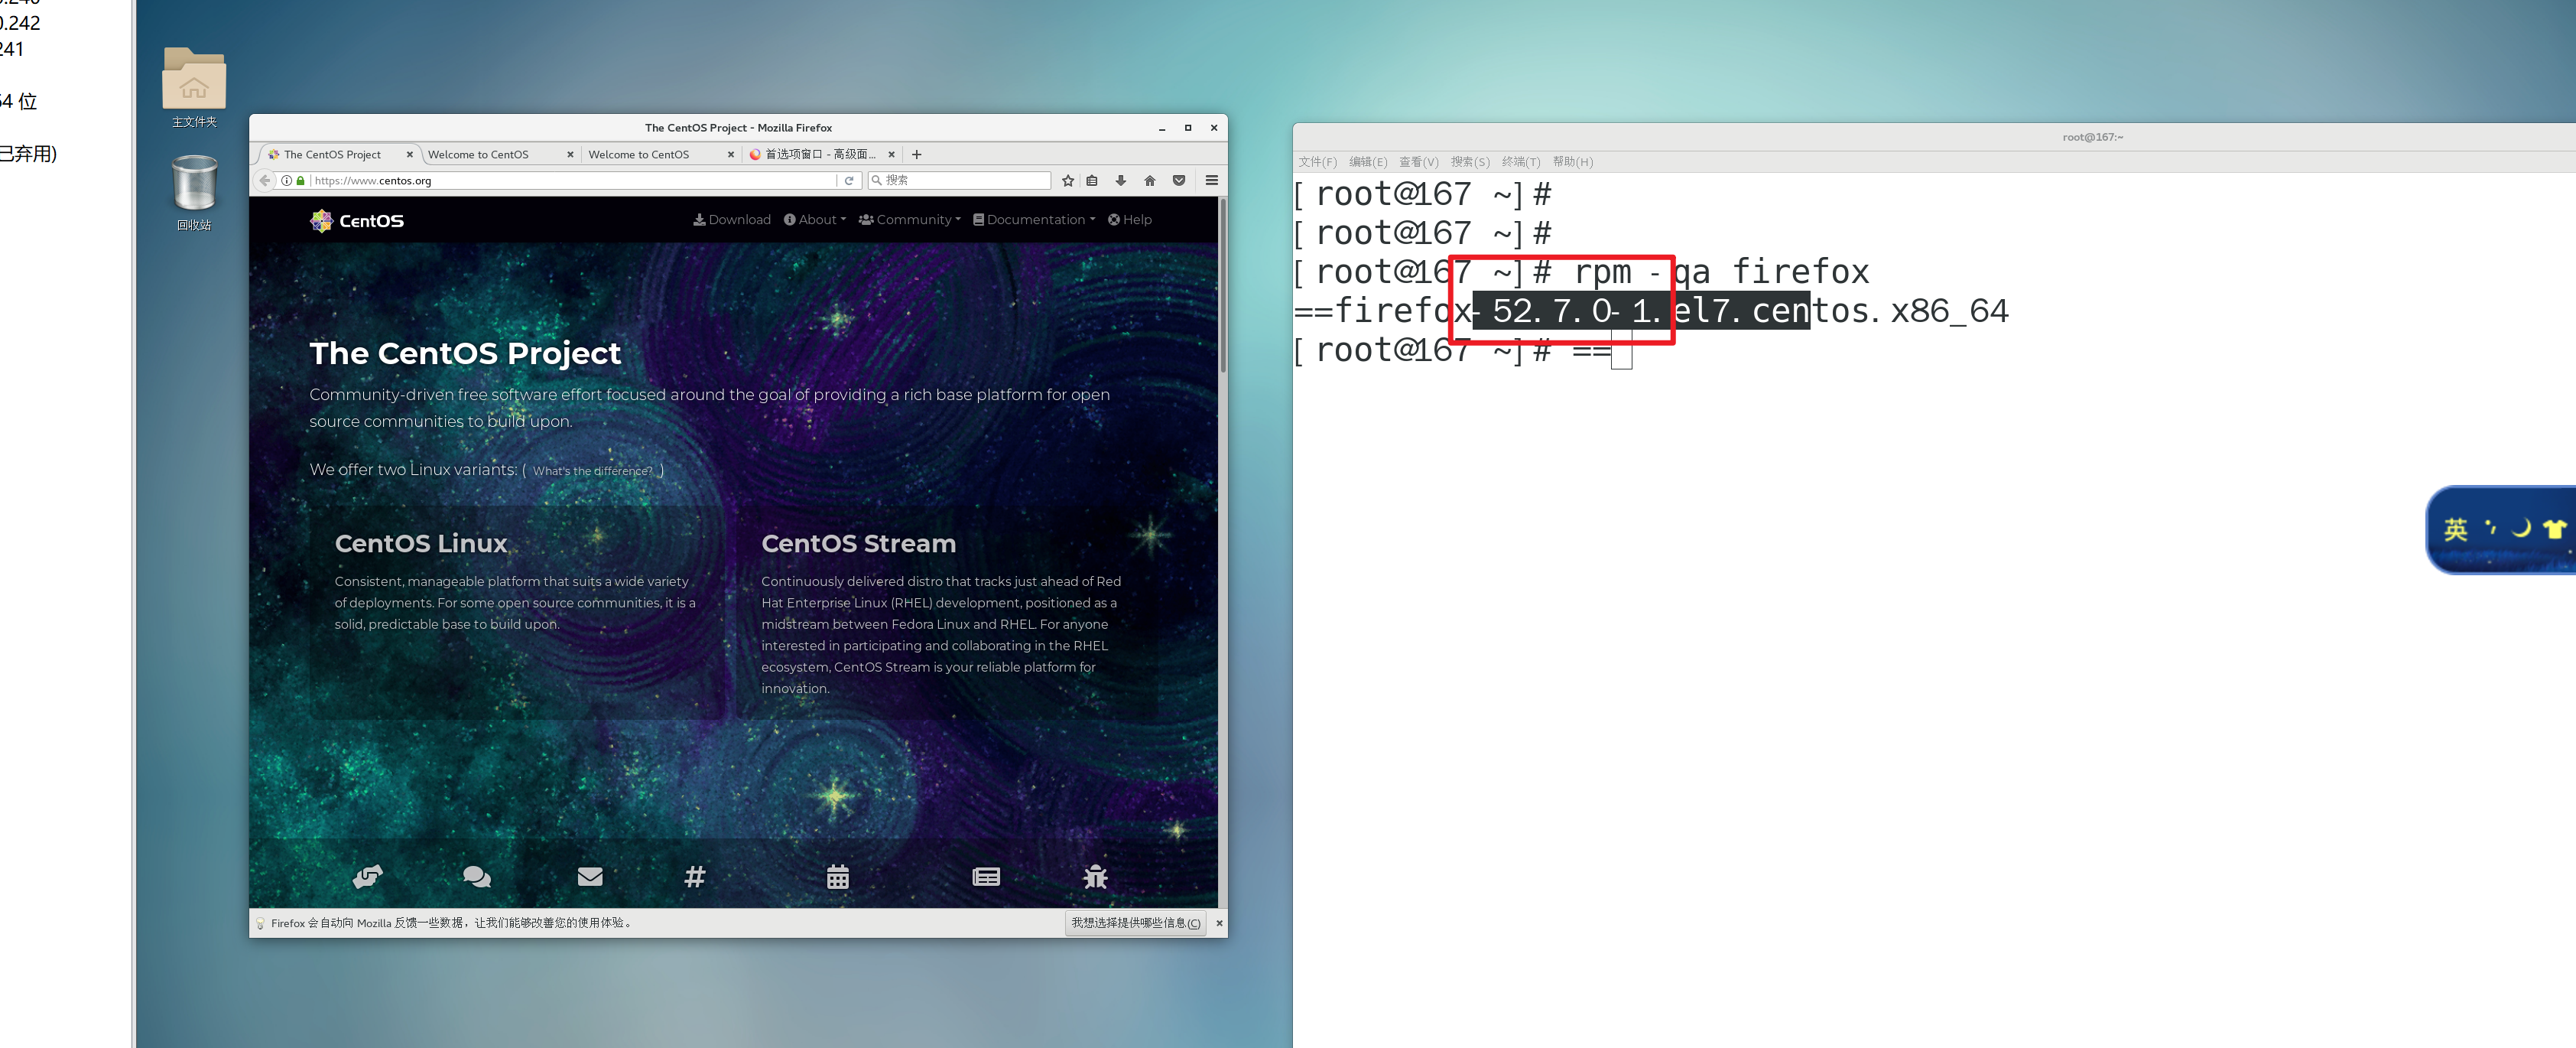Viewport: 2576px width, 1048px height.
Task: Click the 英 input method indicator
Action: 2455,530
